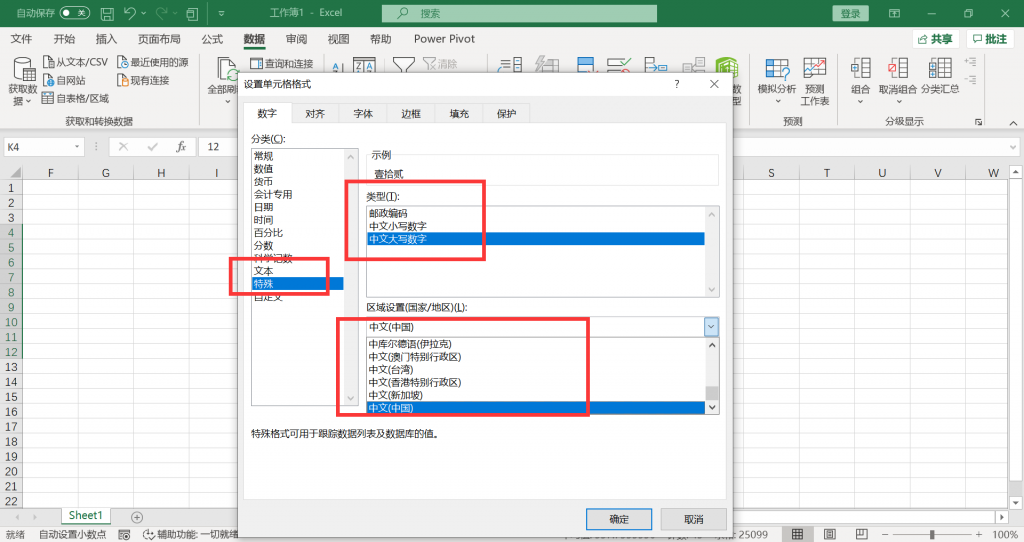
Task: Click the 确定 OK button
Action: pyautogui.click(x=619, y=519)
